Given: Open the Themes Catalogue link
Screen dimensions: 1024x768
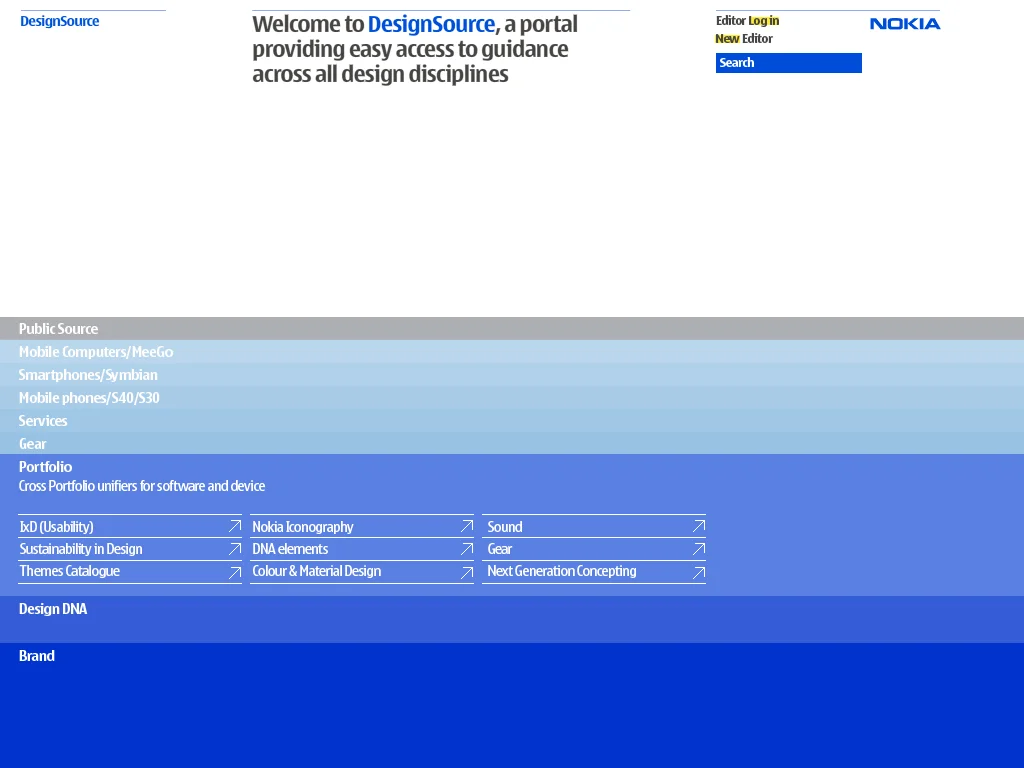Looking at the screenshot, I should click(x=69, y=571).
